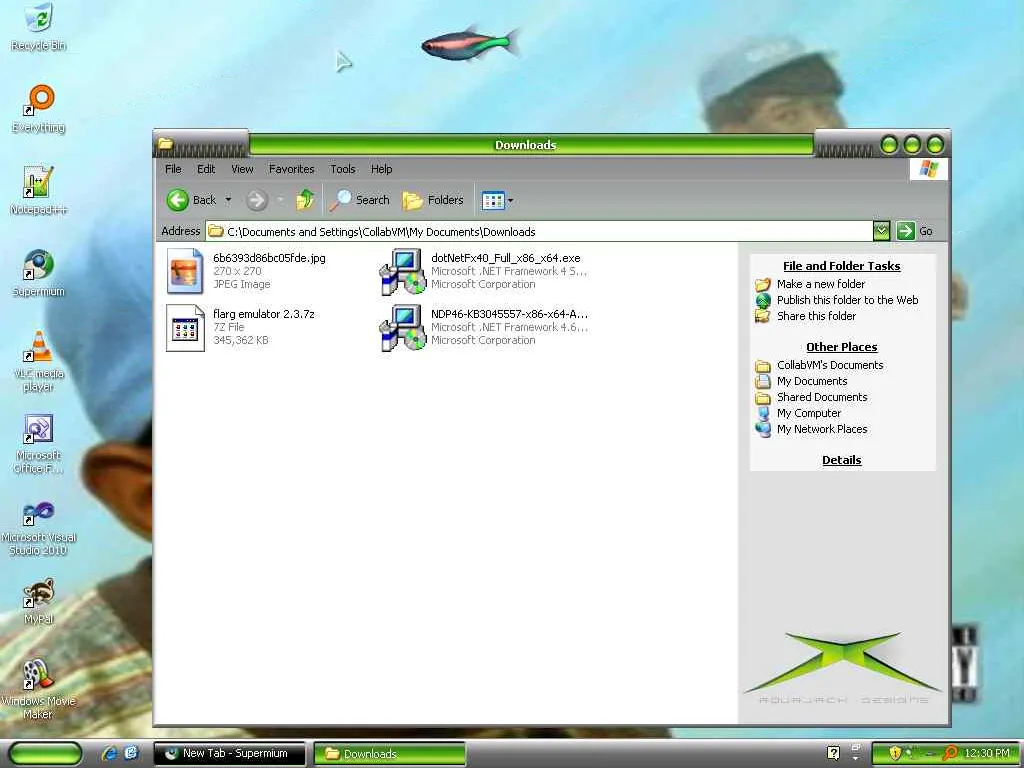Select the MyPal desktop shortcut
The height and width of the screenshot is (768, 1024).
point(39,601)
